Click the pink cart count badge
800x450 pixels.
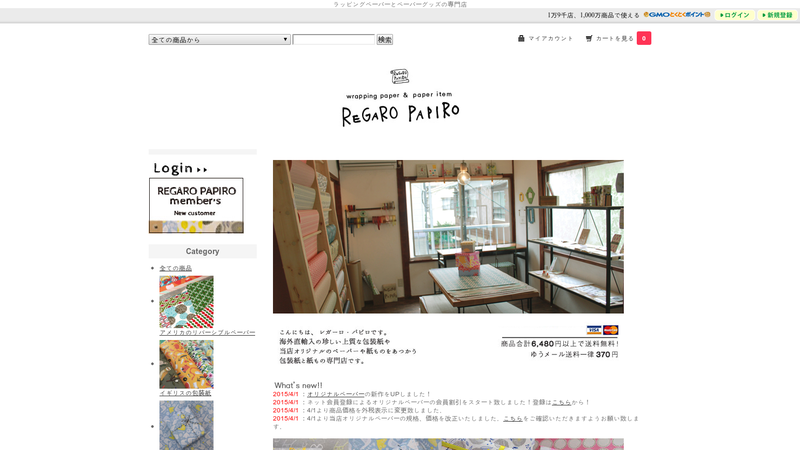click(x=644, y=38)
